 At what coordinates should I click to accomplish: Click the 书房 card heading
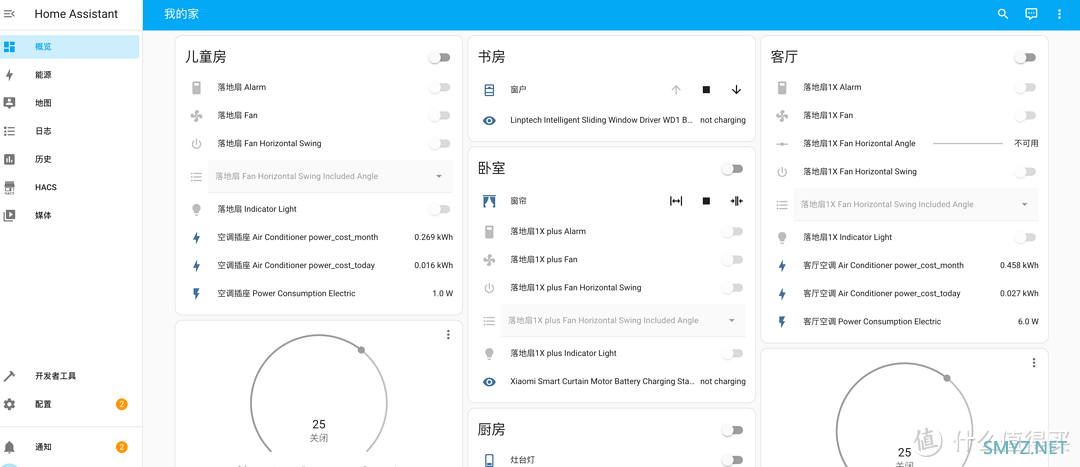tap(491, 57)
